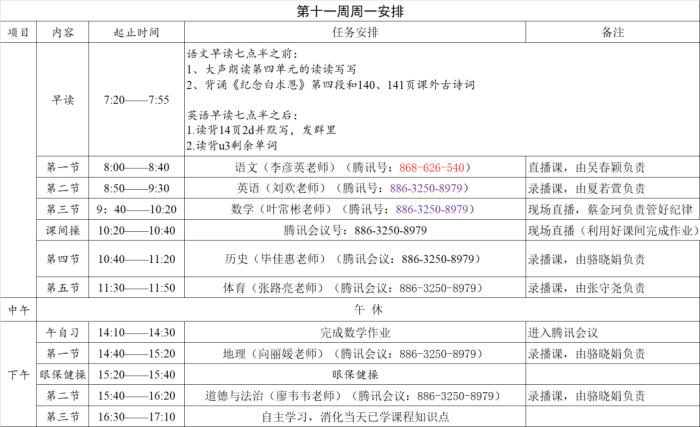The width and height of the screenshot is (700, 427).
Task: Open the purple Tencent number in 英语 row
Action: point(431,188)
